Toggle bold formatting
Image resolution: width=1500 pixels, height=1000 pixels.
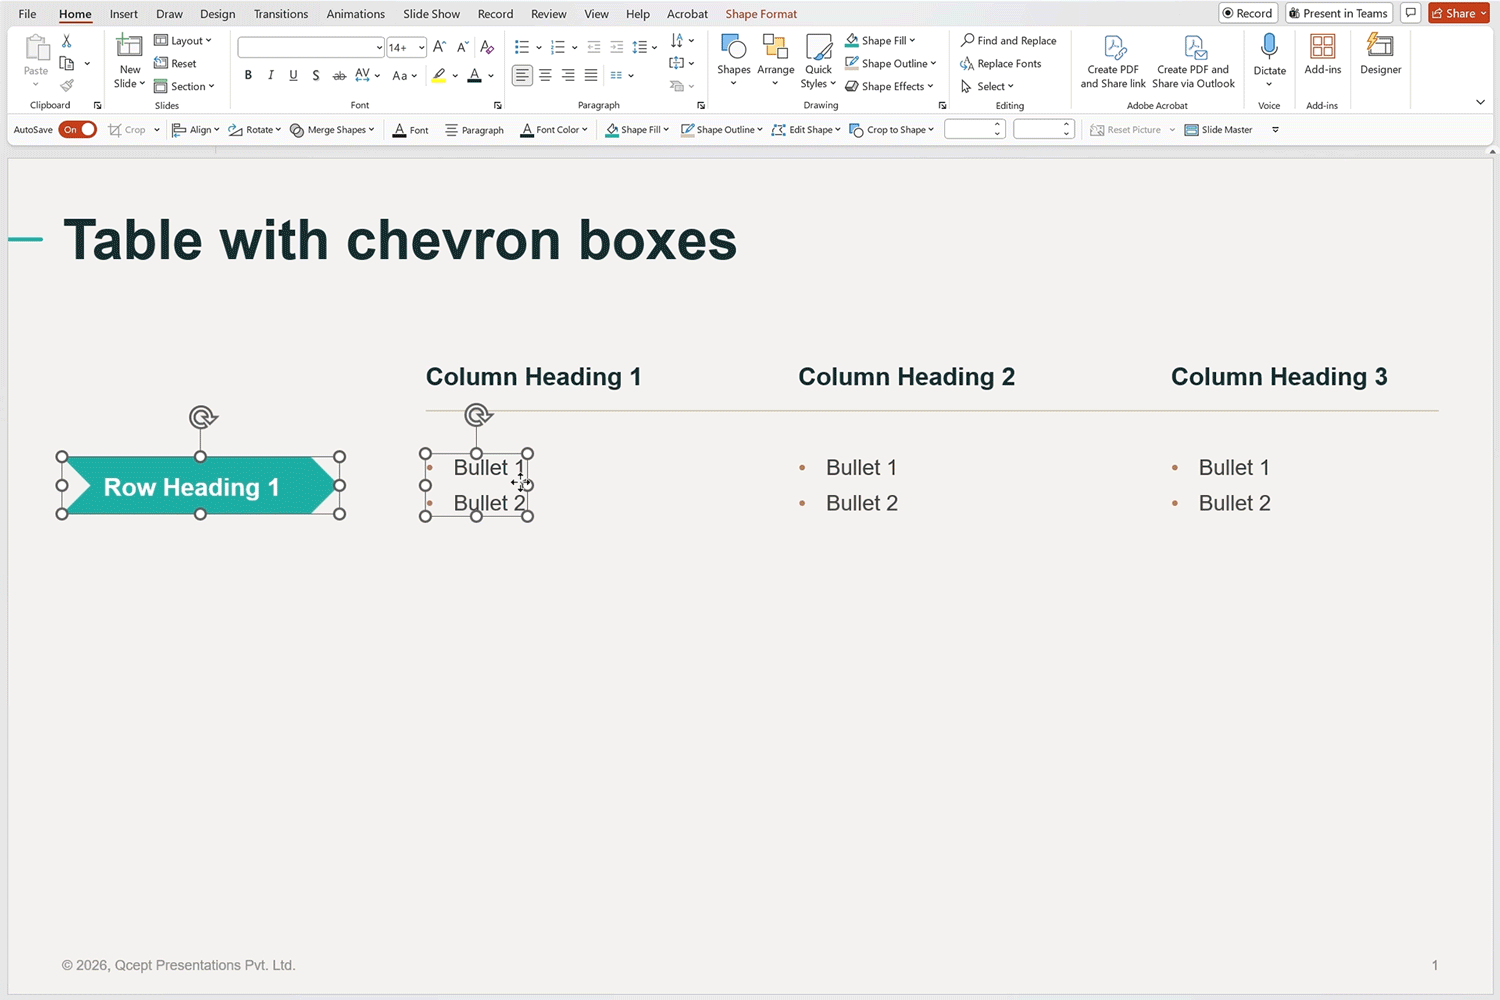[x=248, y=75]
